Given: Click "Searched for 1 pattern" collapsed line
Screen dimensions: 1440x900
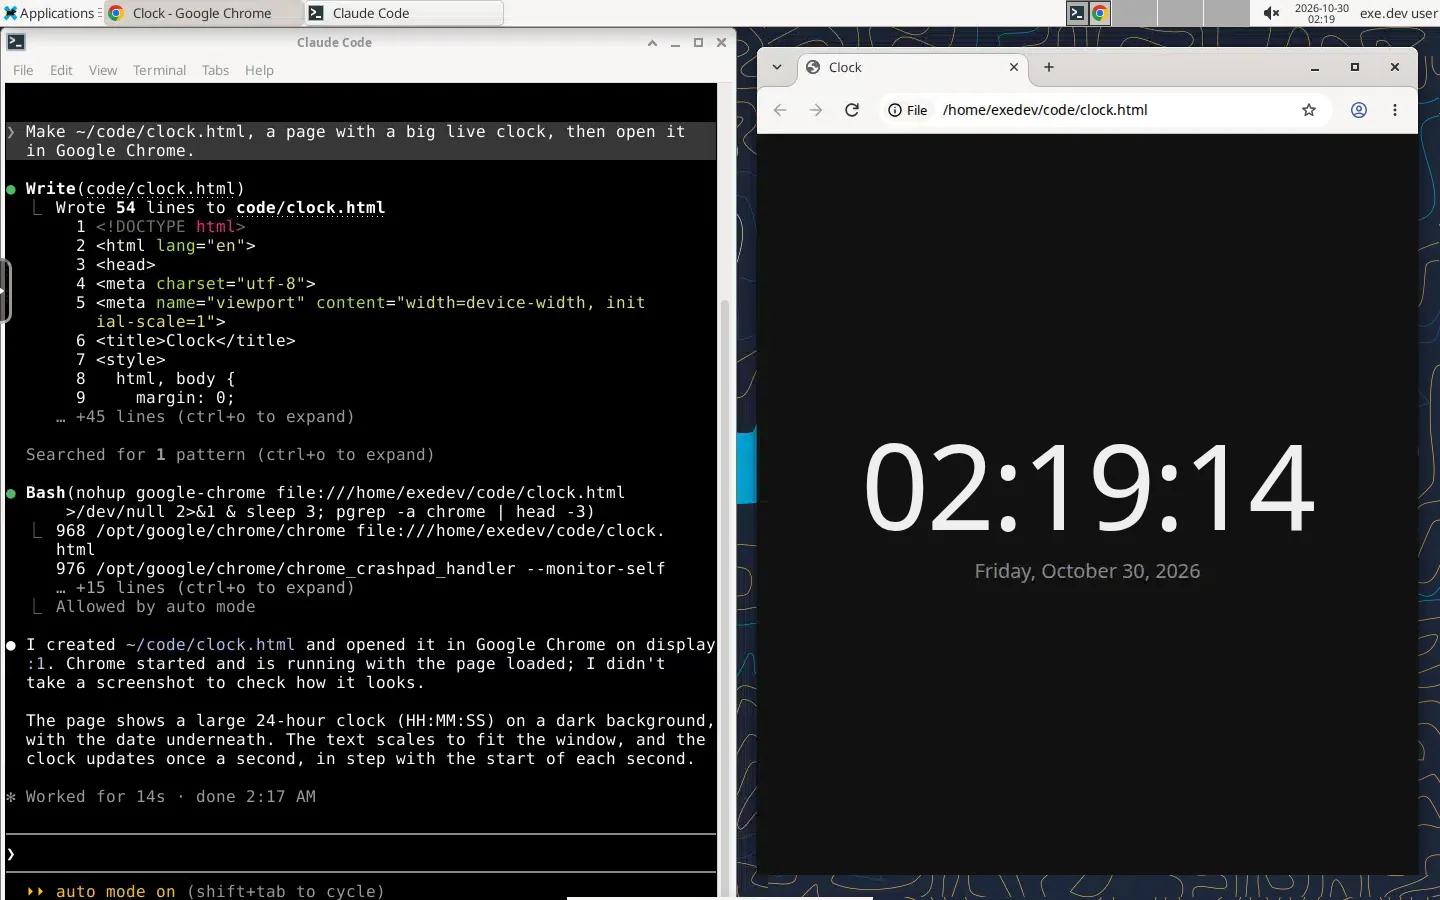Looking at the screenshot, I should coord(230,455).
